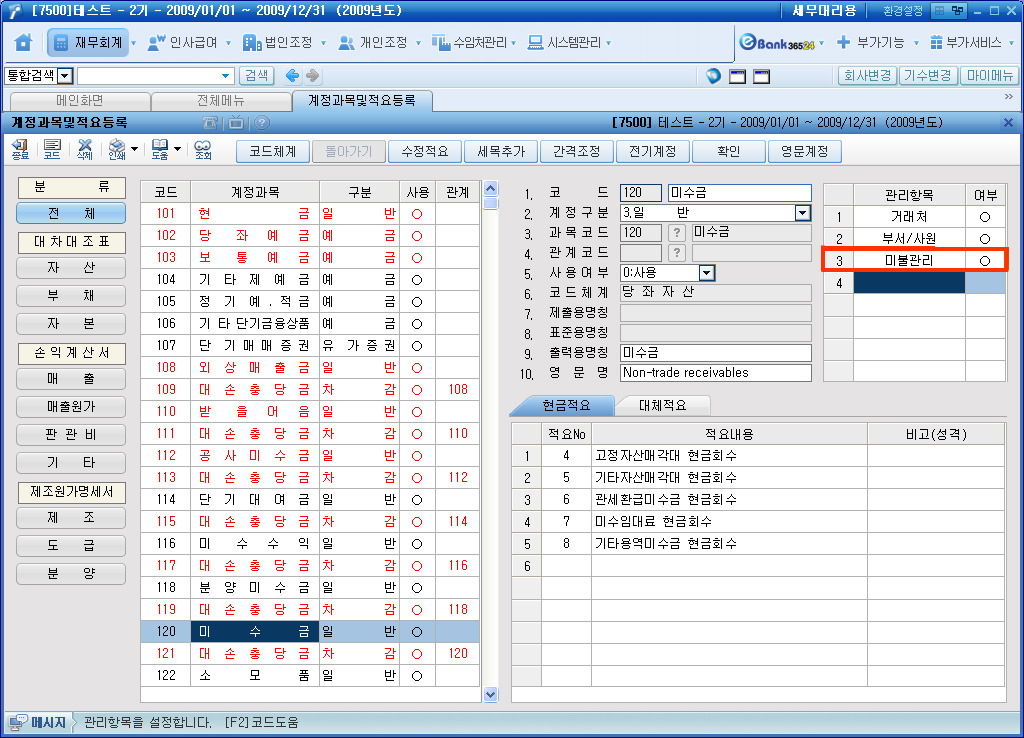Screen dimensions: 1024x738
Task: Switch to the 전체메뉴 tab
Action: [221, 101]
